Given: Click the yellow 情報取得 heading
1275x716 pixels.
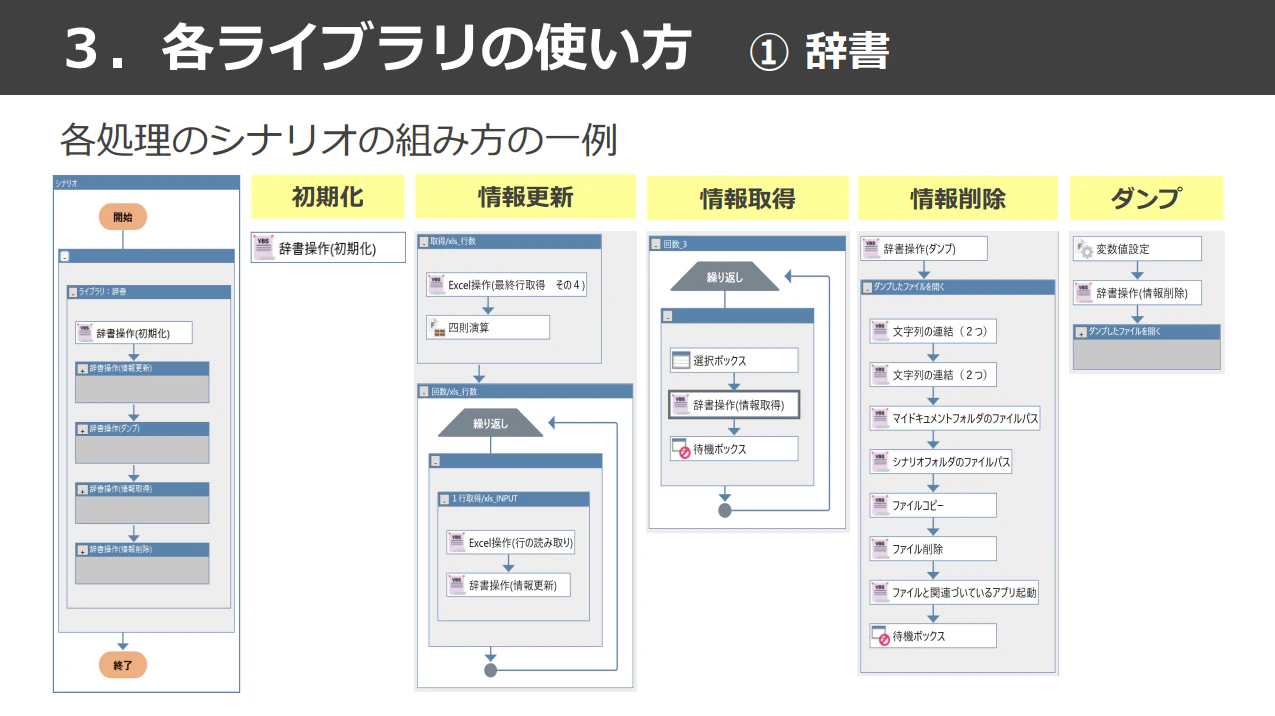Looking at the screenshot, I should pos(747,199).
